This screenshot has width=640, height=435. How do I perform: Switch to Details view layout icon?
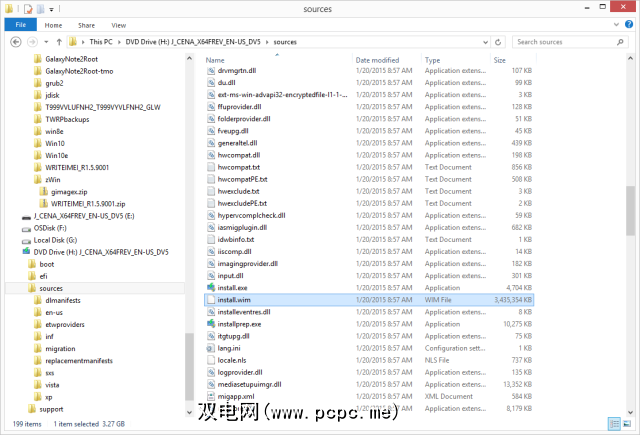pos(614,424)
